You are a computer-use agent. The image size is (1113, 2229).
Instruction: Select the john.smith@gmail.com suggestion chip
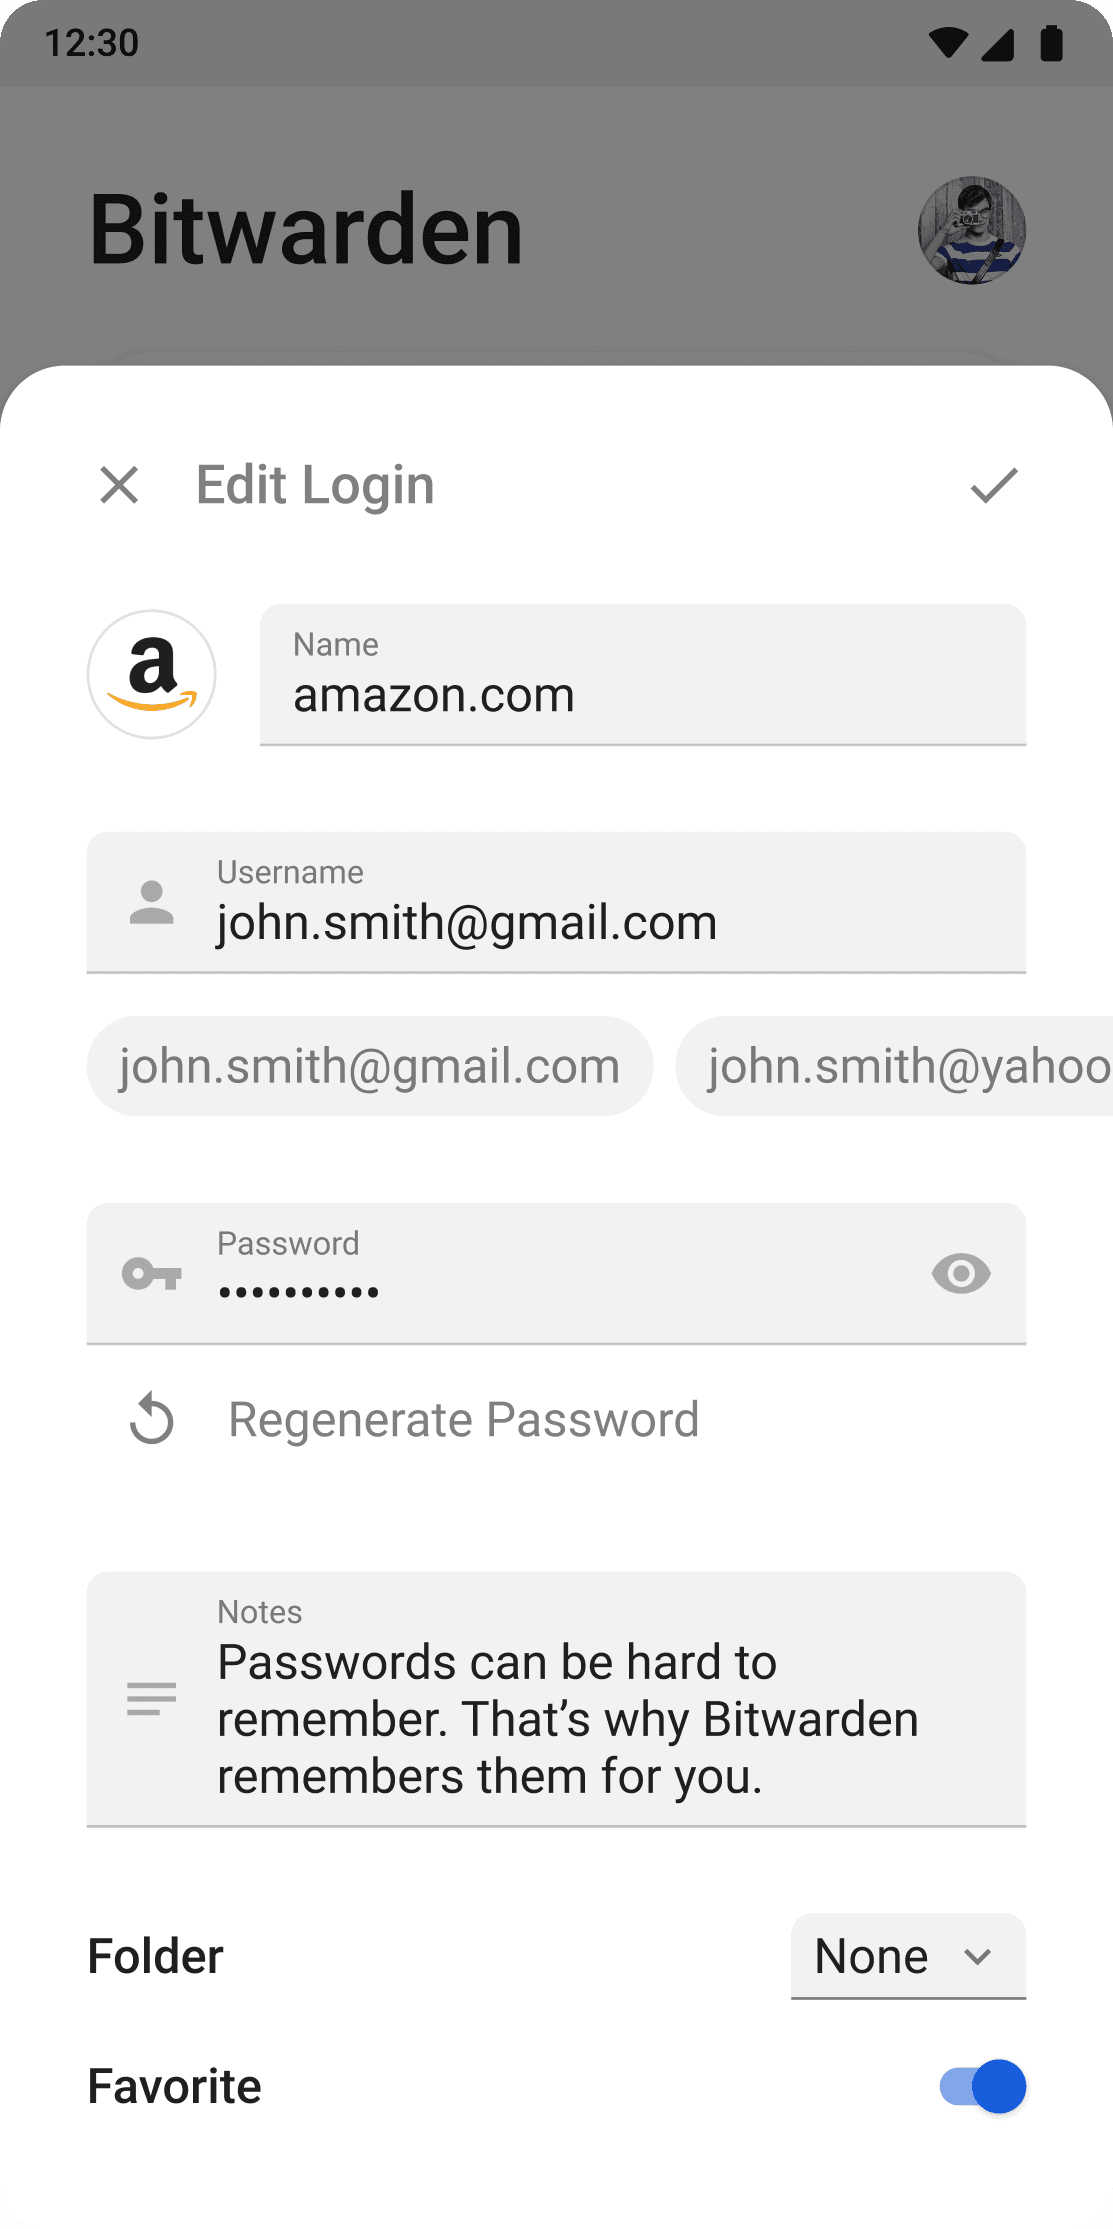[x=370, y=1066]
